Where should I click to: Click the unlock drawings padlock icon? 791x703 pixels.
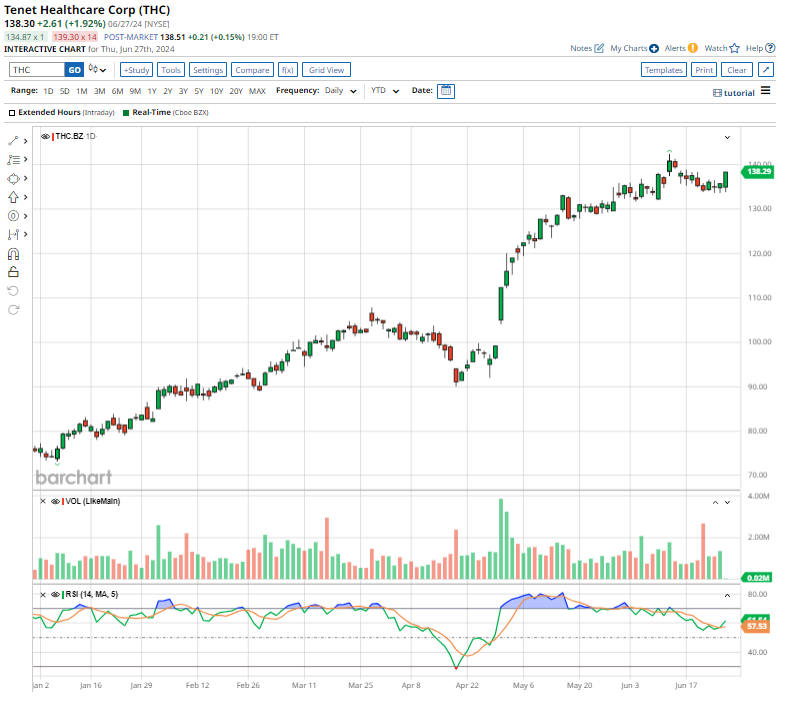(x=13, y=272)
